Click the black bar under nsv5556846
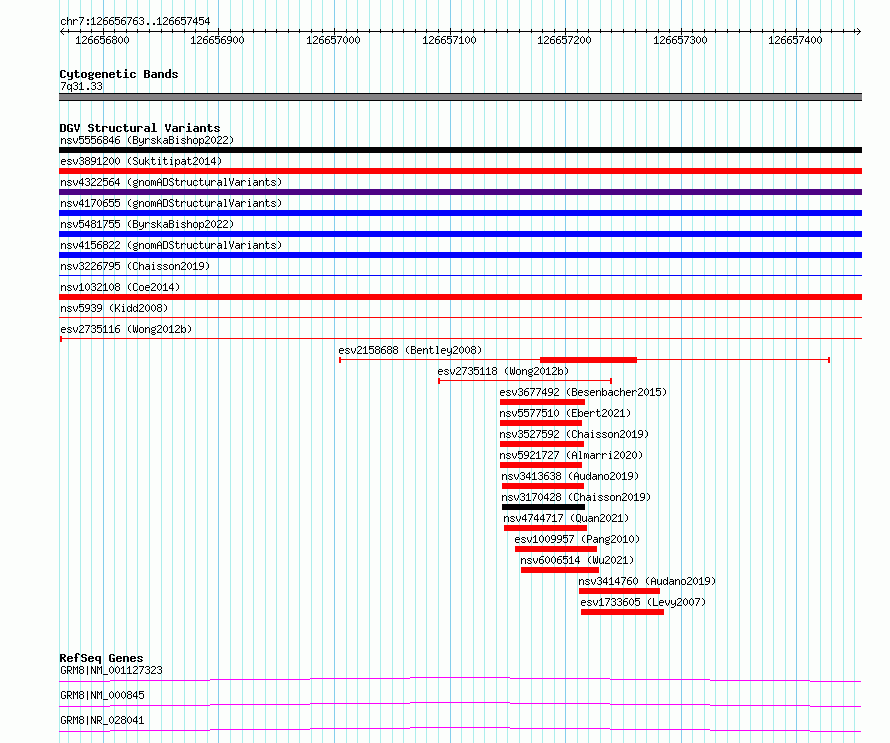This screenshot has height=743, width=890. (460, 150)
